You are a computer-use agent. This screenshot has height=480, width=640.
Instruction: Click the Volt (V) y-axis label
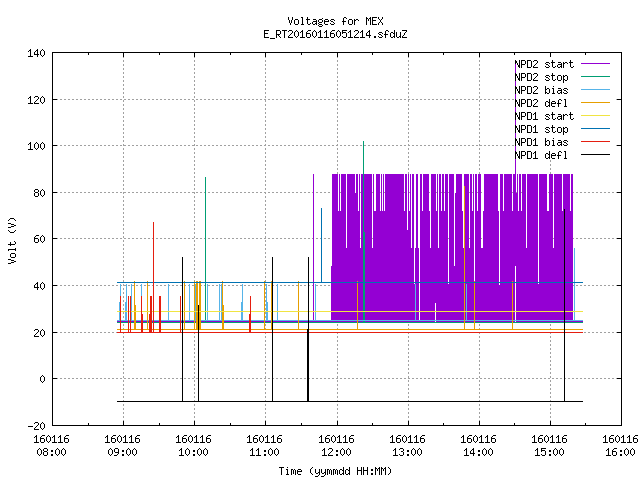13,241
